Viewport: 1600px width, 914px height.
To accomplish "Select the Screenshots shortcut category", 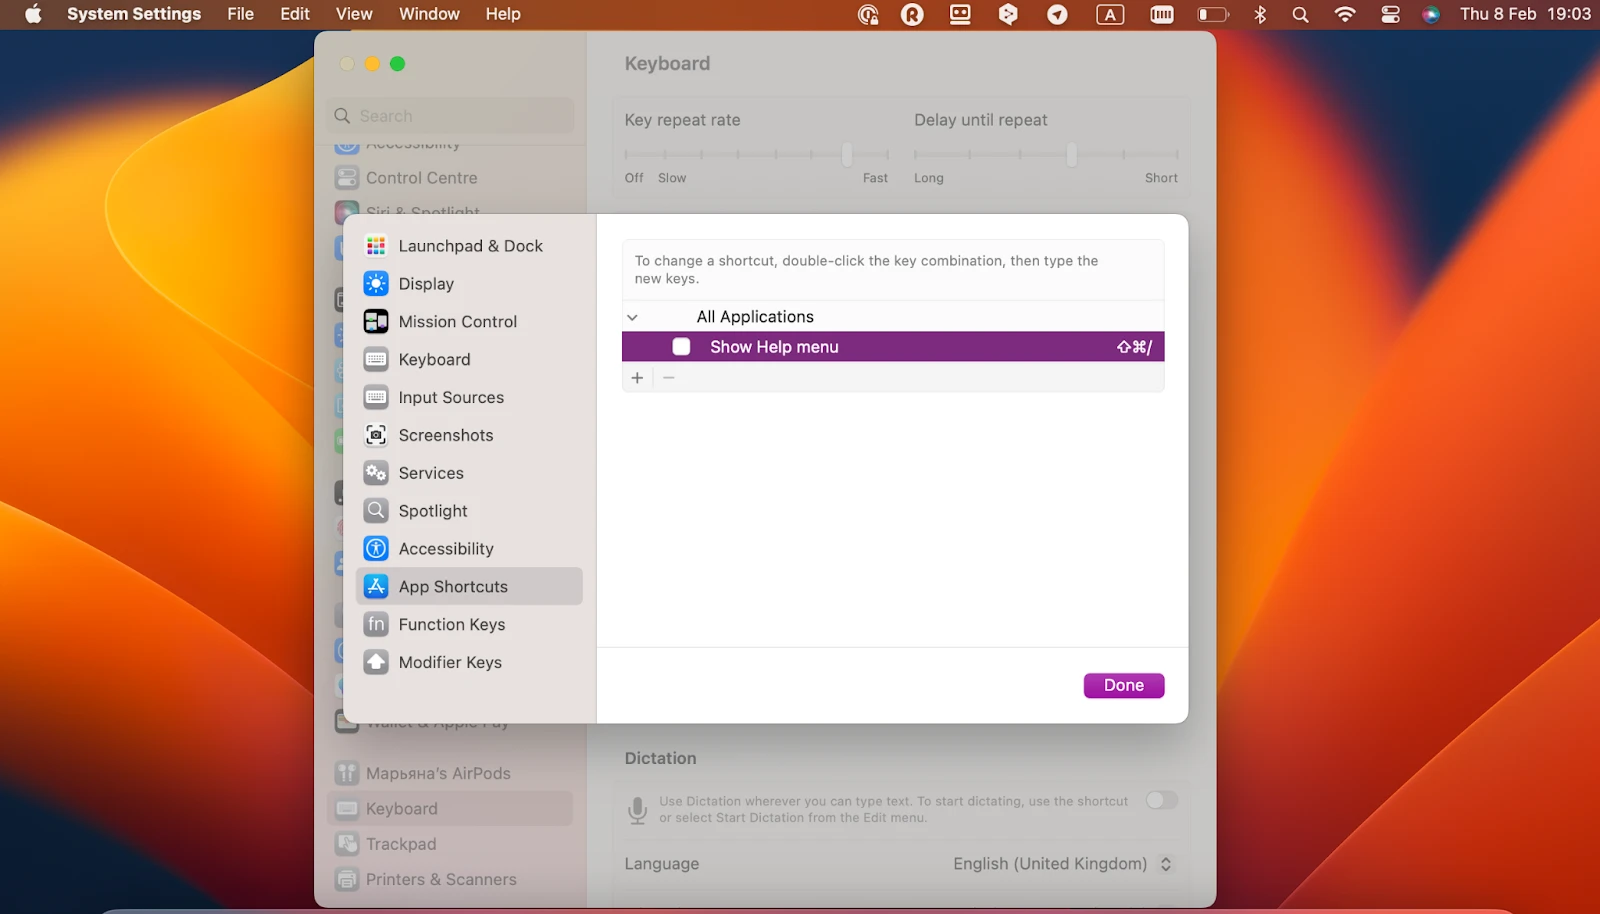I will (x=445, y=435).
